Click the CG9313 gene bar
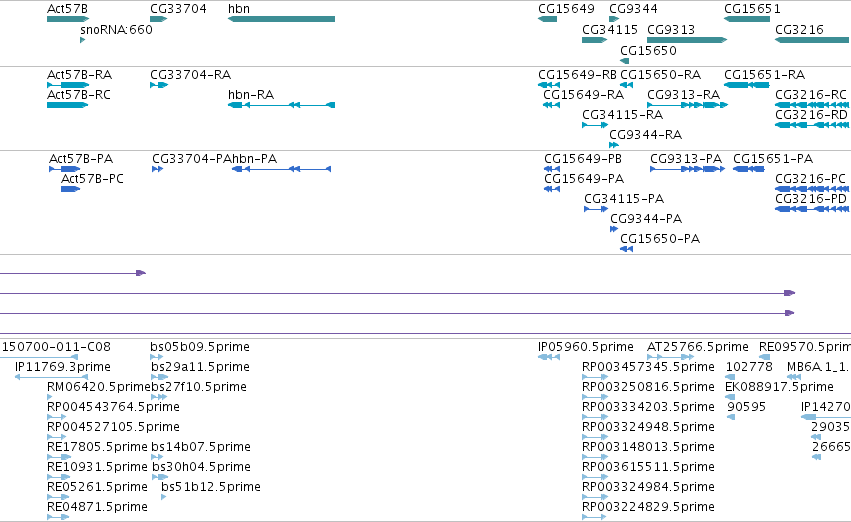 pyautogui.click(x=687, y=40)
